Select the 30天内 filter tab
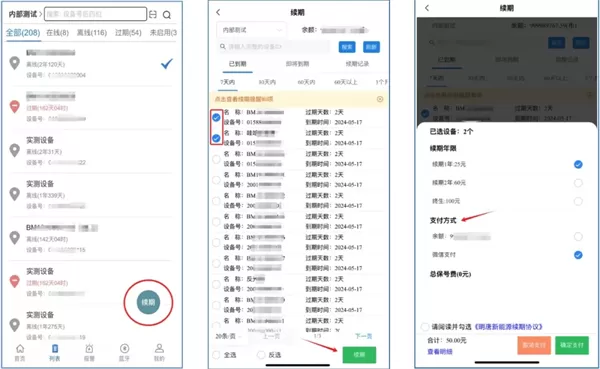600x369 pixels. [267, 82]
